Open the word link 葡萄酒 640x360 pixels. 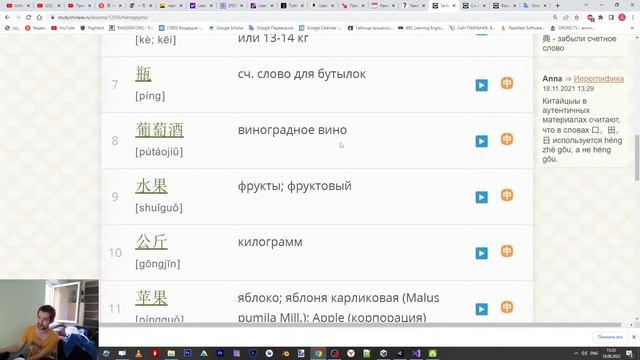160,130
